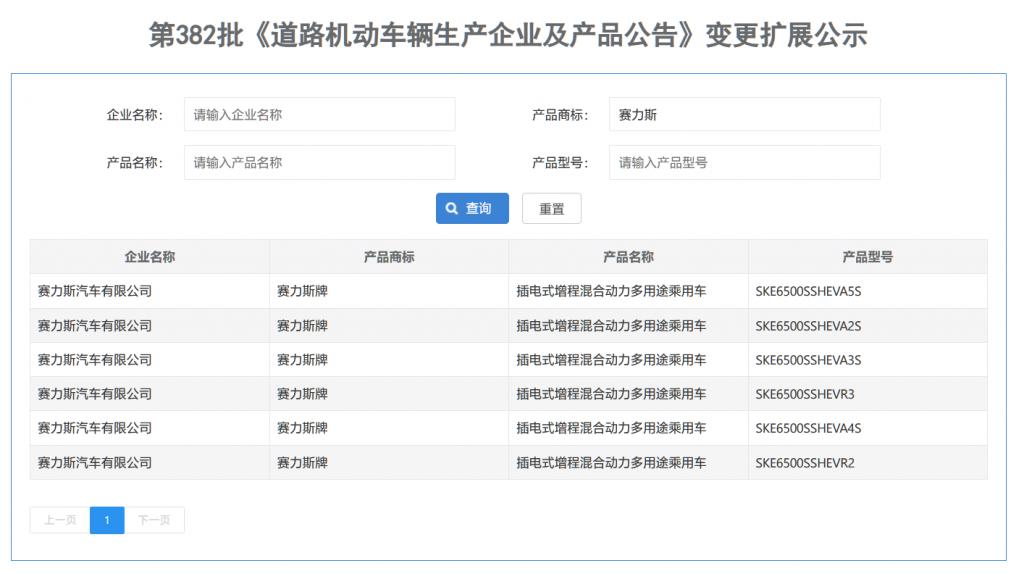Click product name in SKE6500SSHEVR2 row
Image resolution: width=1024 pixels, height=574 pixels.
(x=611, y=463)
